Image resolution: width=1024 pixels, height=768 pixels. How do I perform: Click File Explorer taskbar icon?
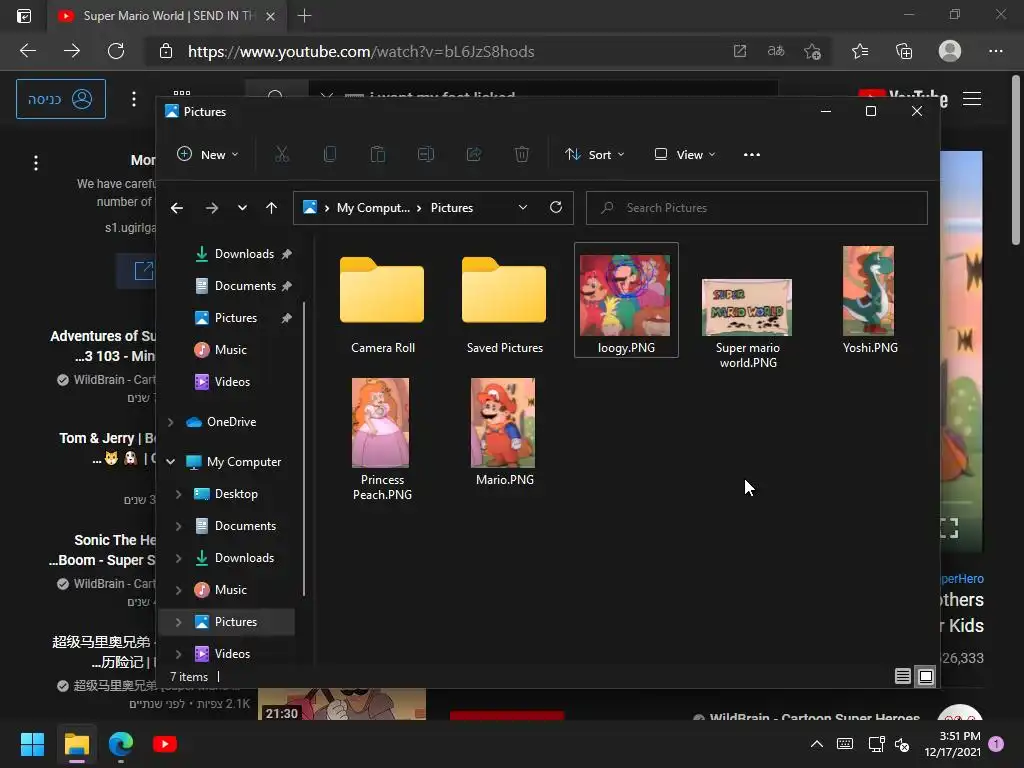pos(77,744)
